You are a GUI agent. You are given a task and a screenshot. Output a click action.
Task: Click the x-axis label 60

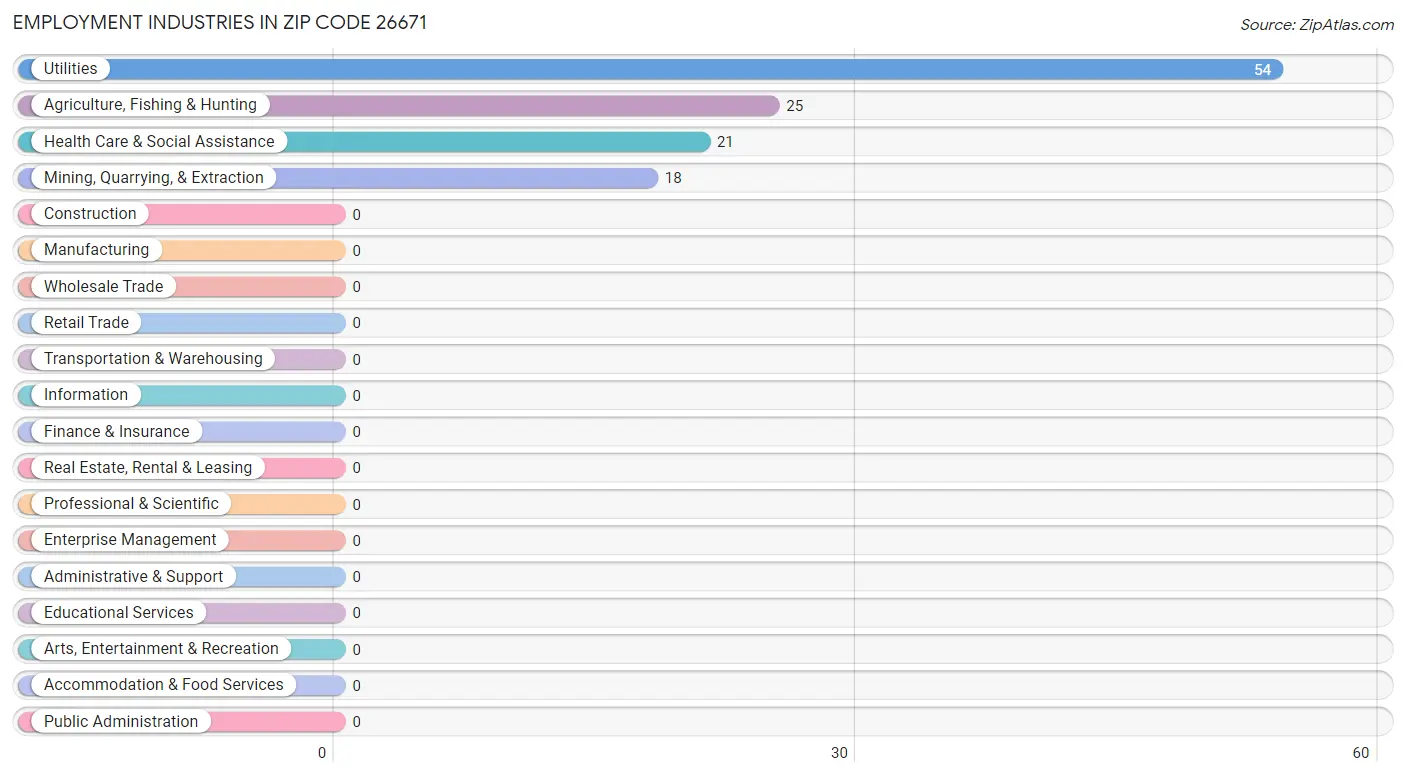point(1361,753)
